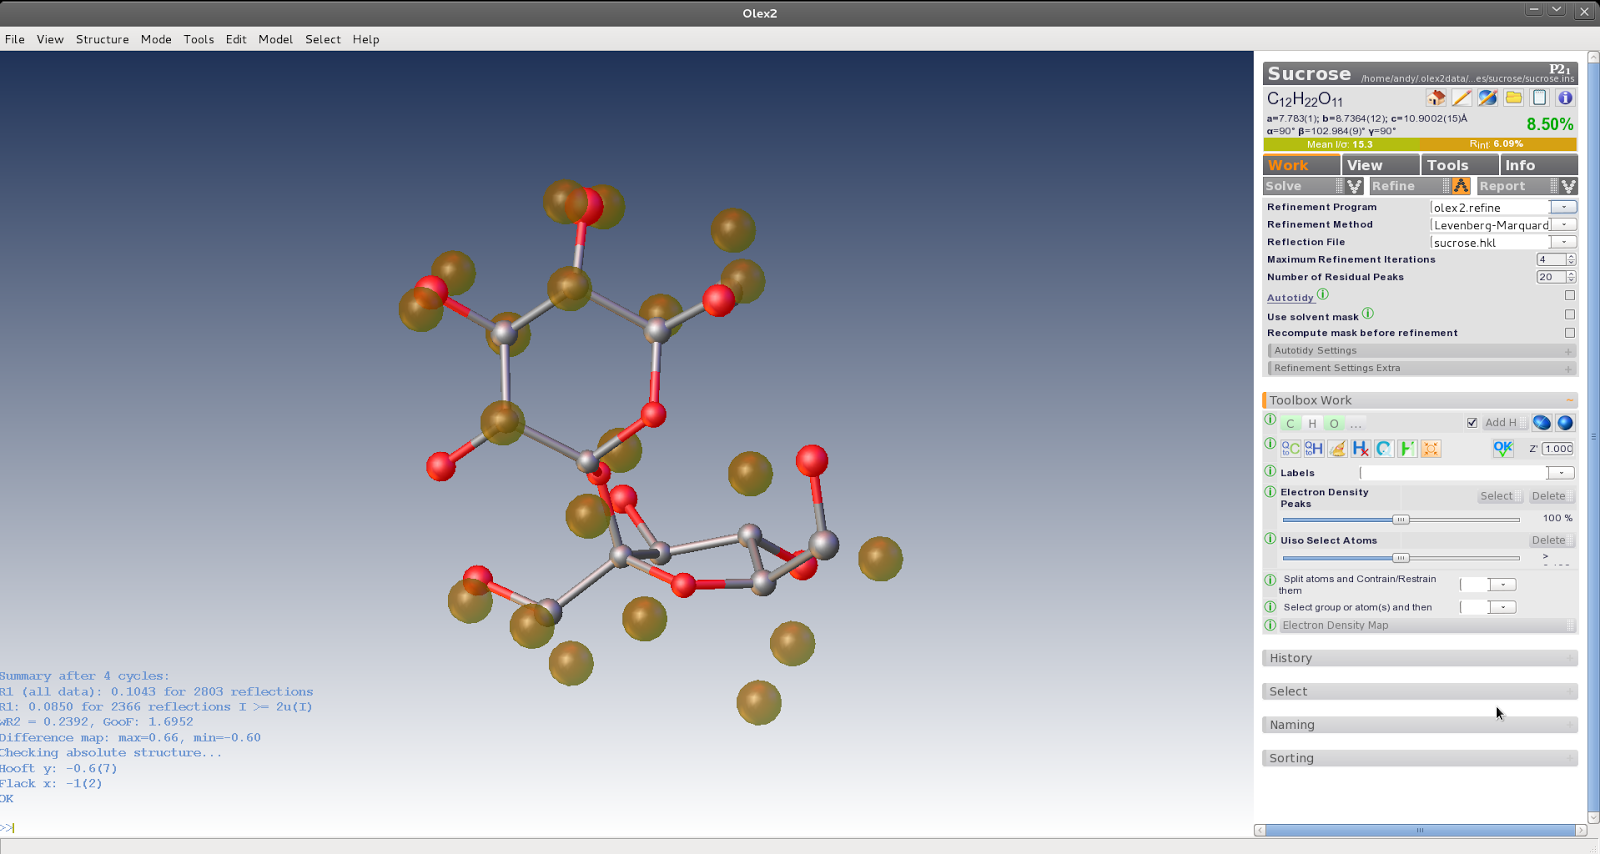Viewport: 1600px width, 854px height.
Task: Click the blue info icon in the header
Action: [x=1566, y=98]
